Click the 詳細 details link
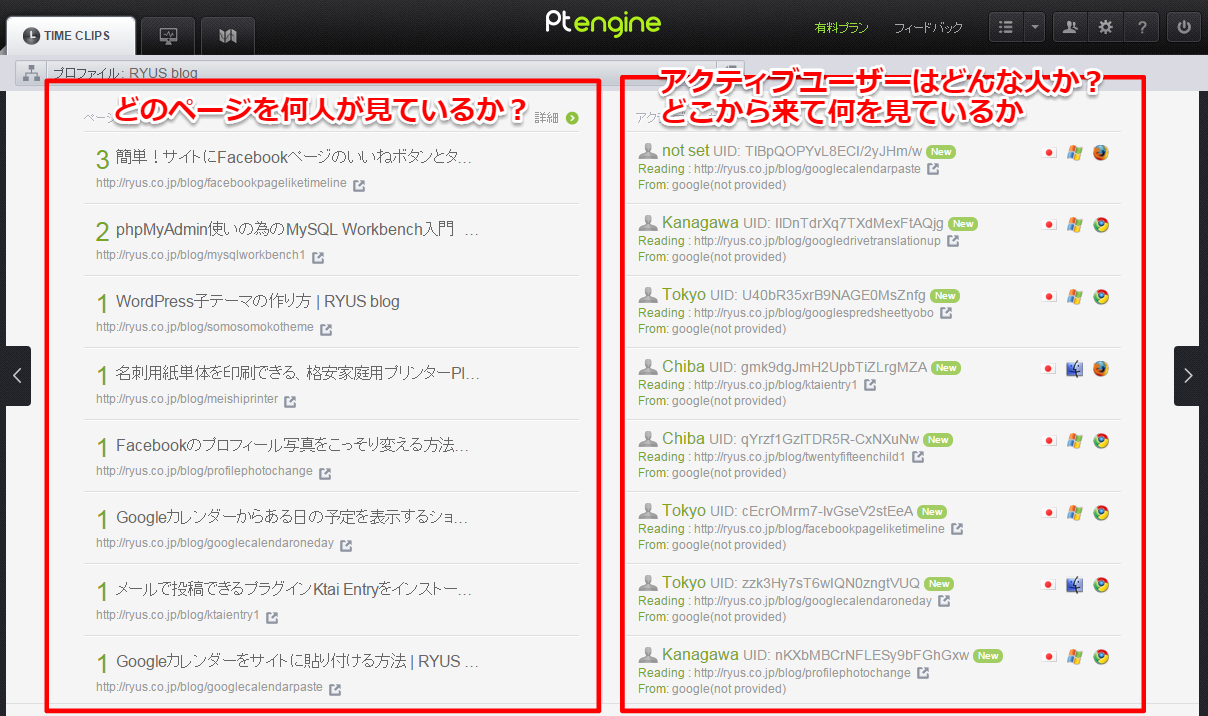The width and height of the screenshot is (1208, 716). (556, 118)
